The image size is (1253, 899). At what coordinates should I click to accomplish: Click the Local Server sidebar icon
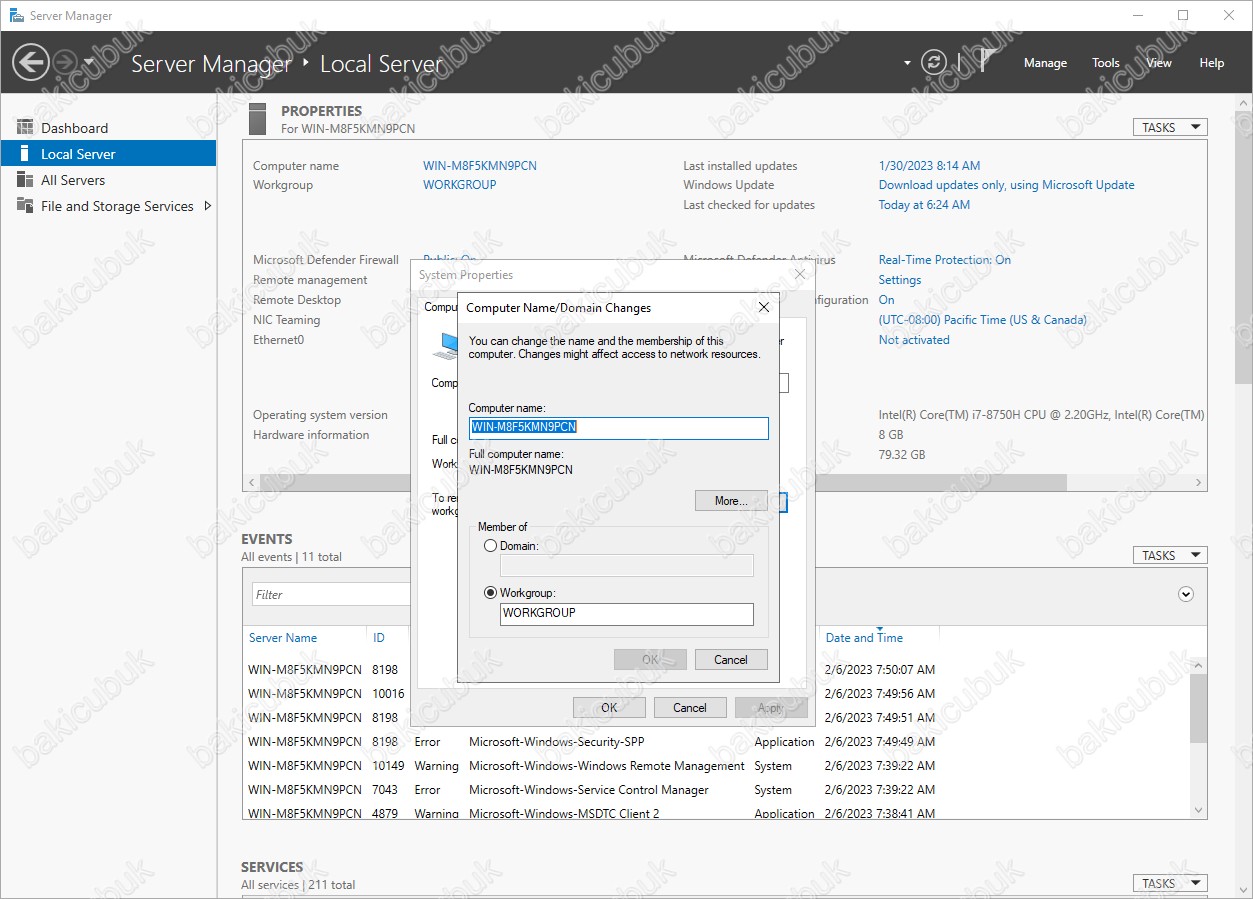tap(25, 154)
